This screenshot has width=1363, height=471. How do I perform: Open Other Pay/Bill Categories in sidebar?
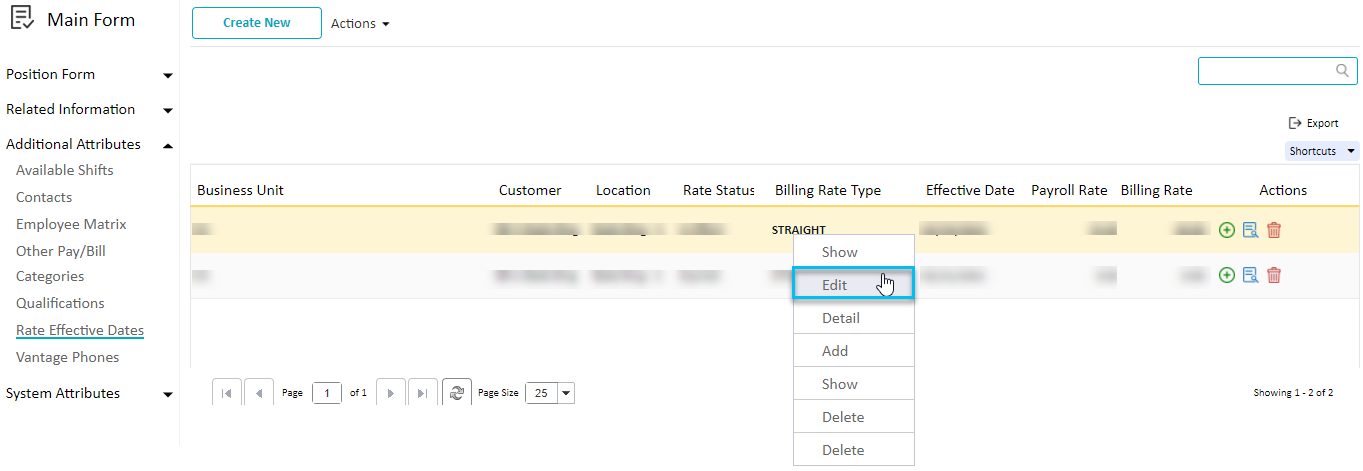61,263
